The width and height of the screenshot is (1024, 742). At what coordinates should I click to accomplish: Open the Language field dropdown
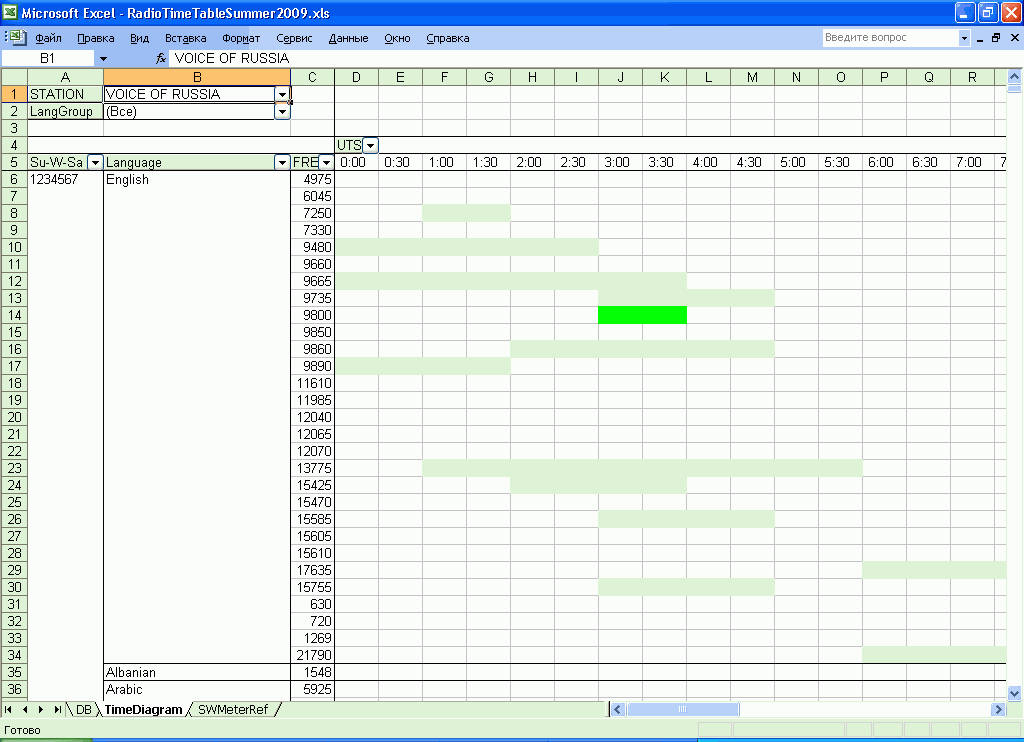coord(282,162)
